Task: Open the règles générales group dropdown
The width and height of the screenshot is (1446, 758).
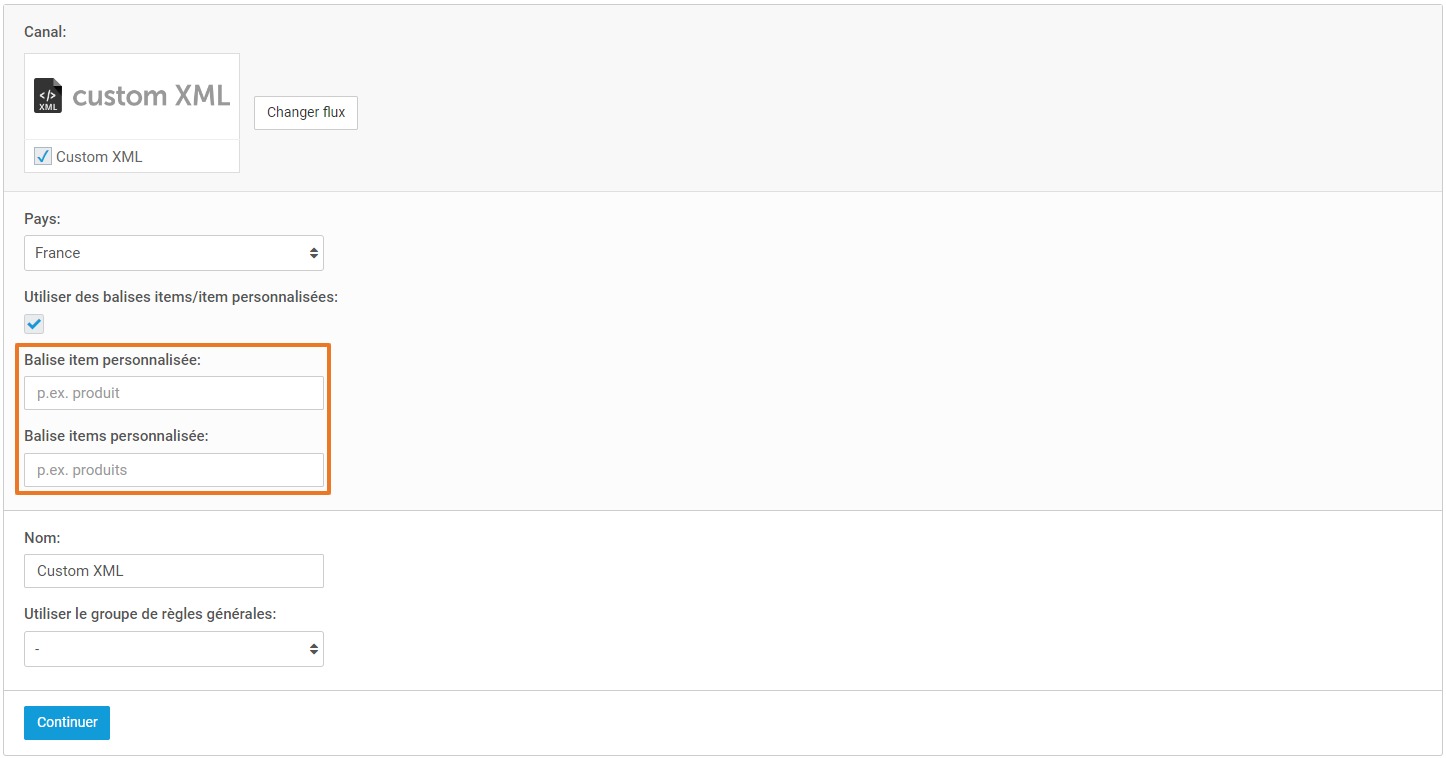Action: [x=174, y=649]
